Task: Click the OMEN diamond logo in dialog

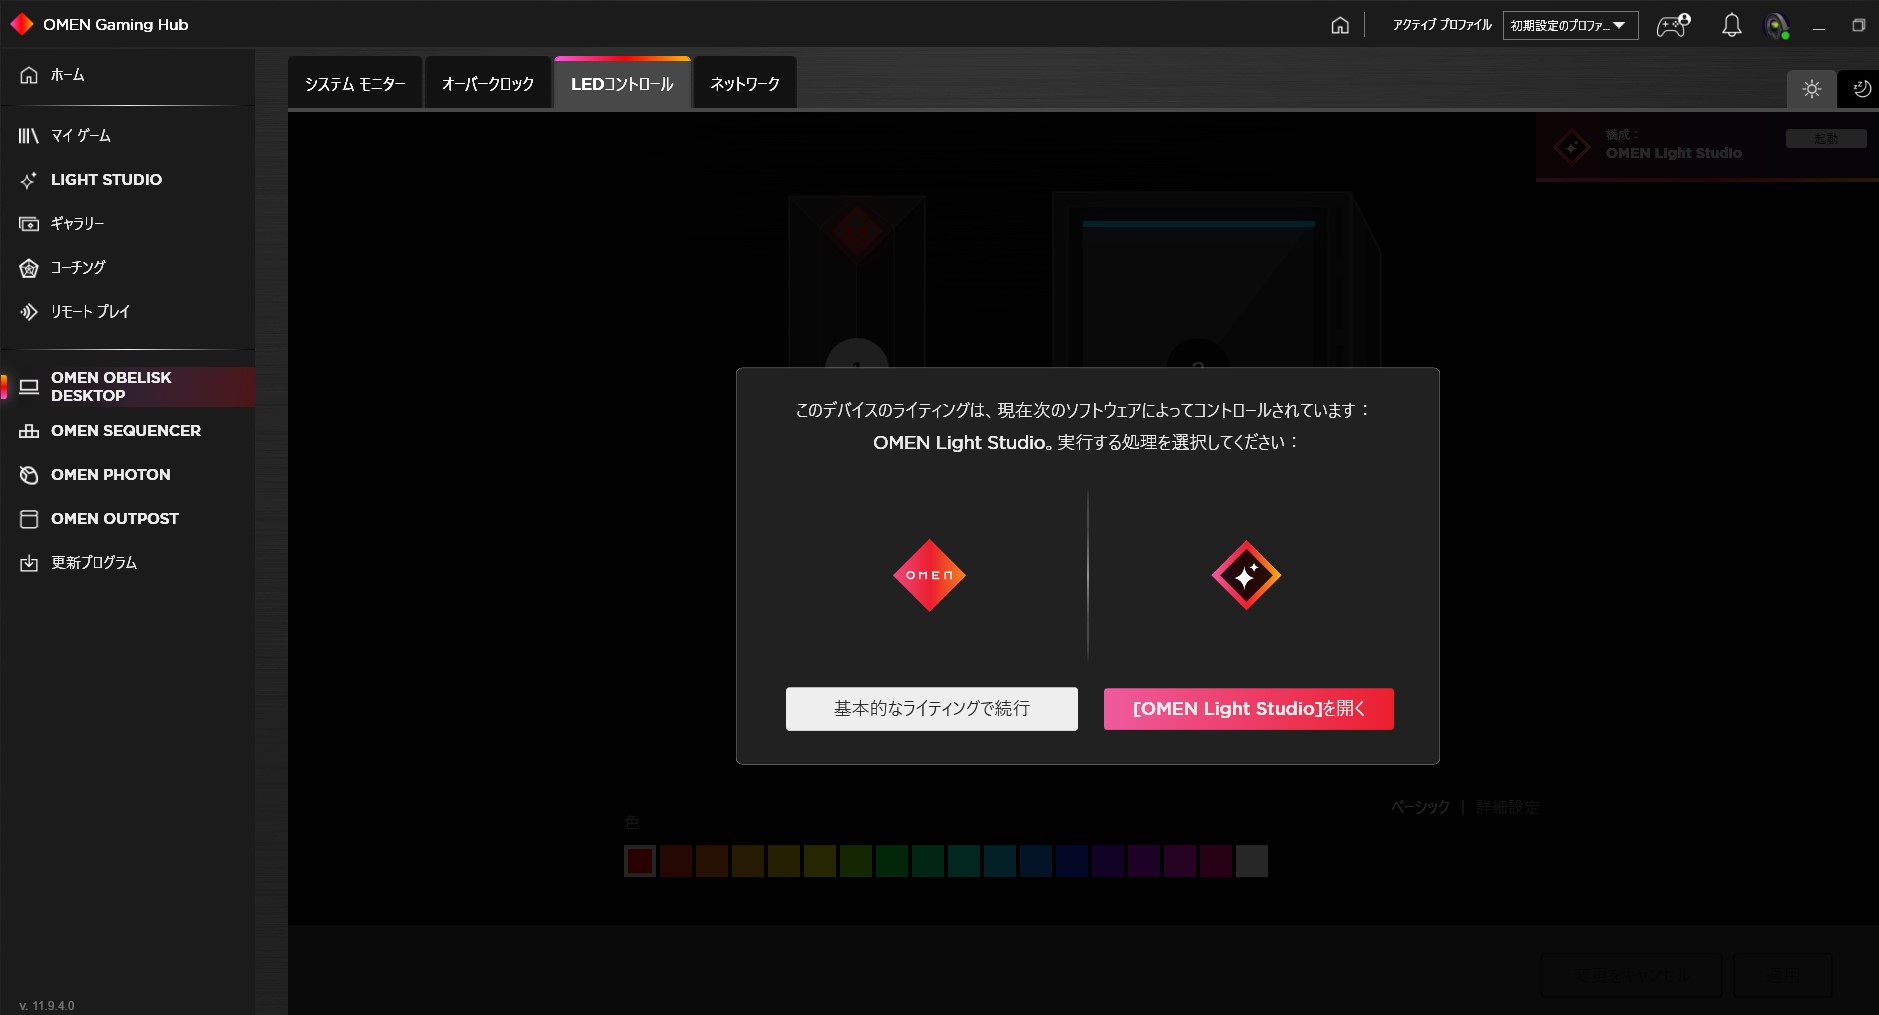Action: pos(929,575)
